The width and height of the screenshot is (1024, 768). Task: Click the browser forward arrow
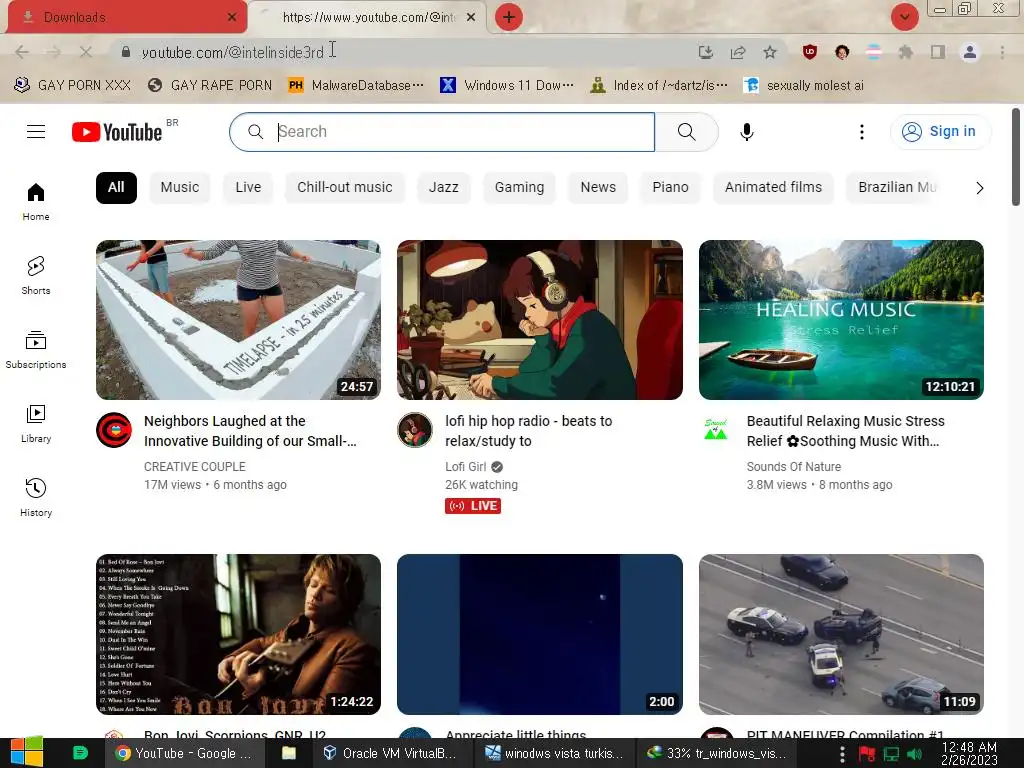pos(54,52)
